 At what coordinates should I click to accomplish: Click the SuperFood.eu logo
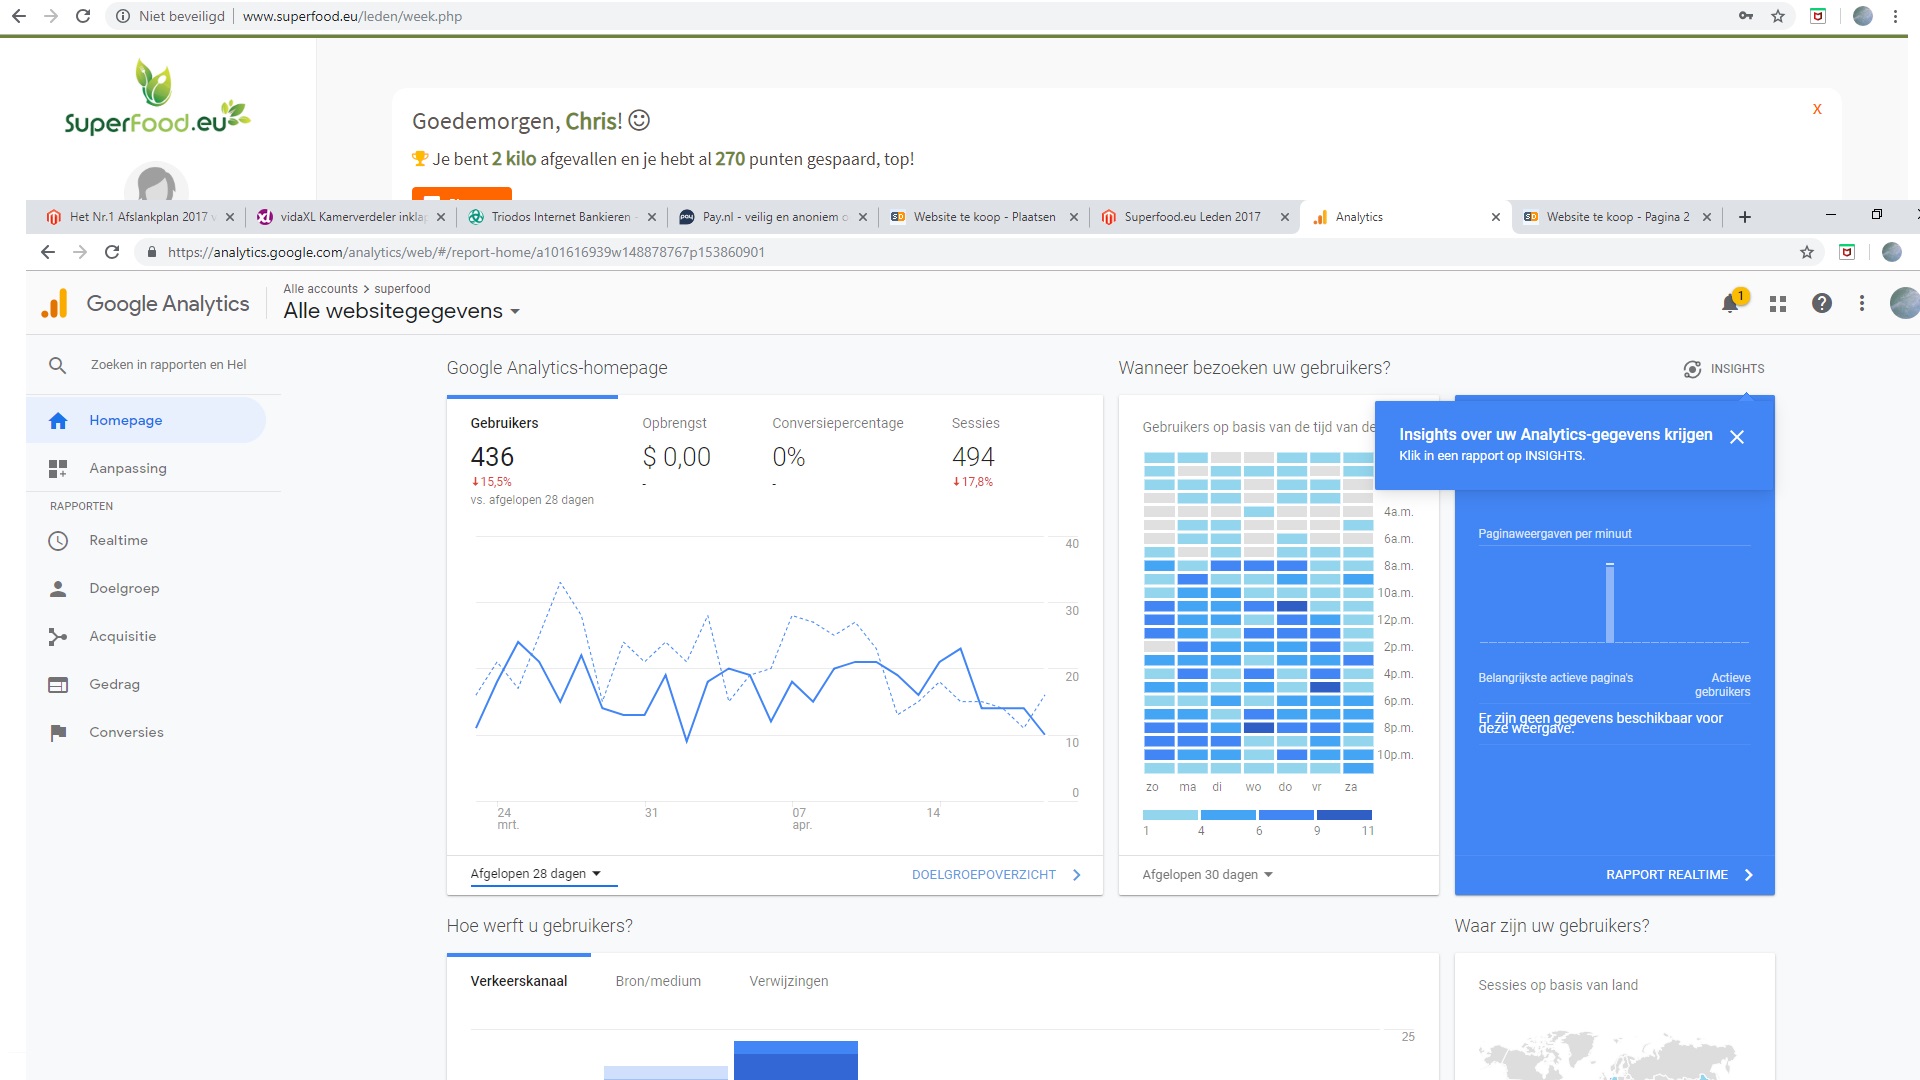click(157, 97)
